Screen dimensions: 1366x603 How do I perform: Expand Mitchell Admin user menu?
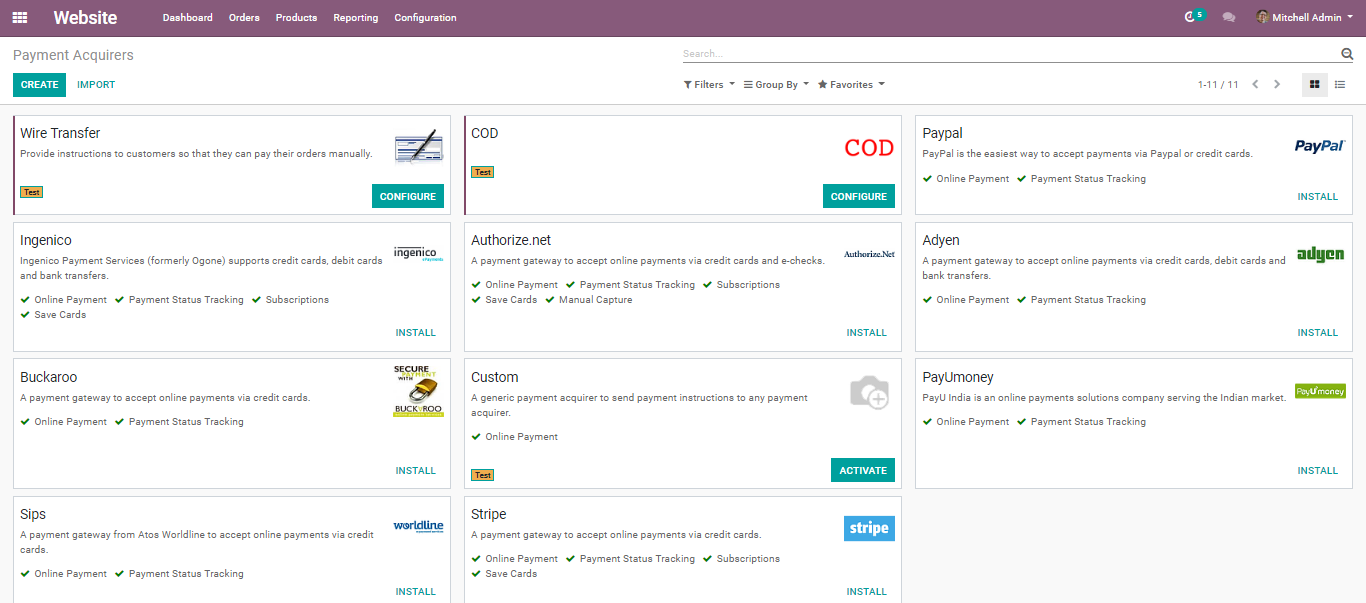[1305, 17]
